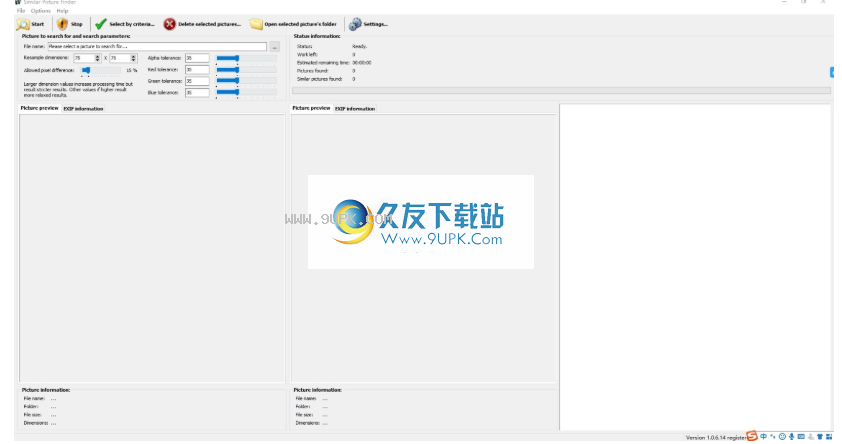842x444 pixels.
Task: Adjust the Alpha tolerance slider
Action: (246, 58)
